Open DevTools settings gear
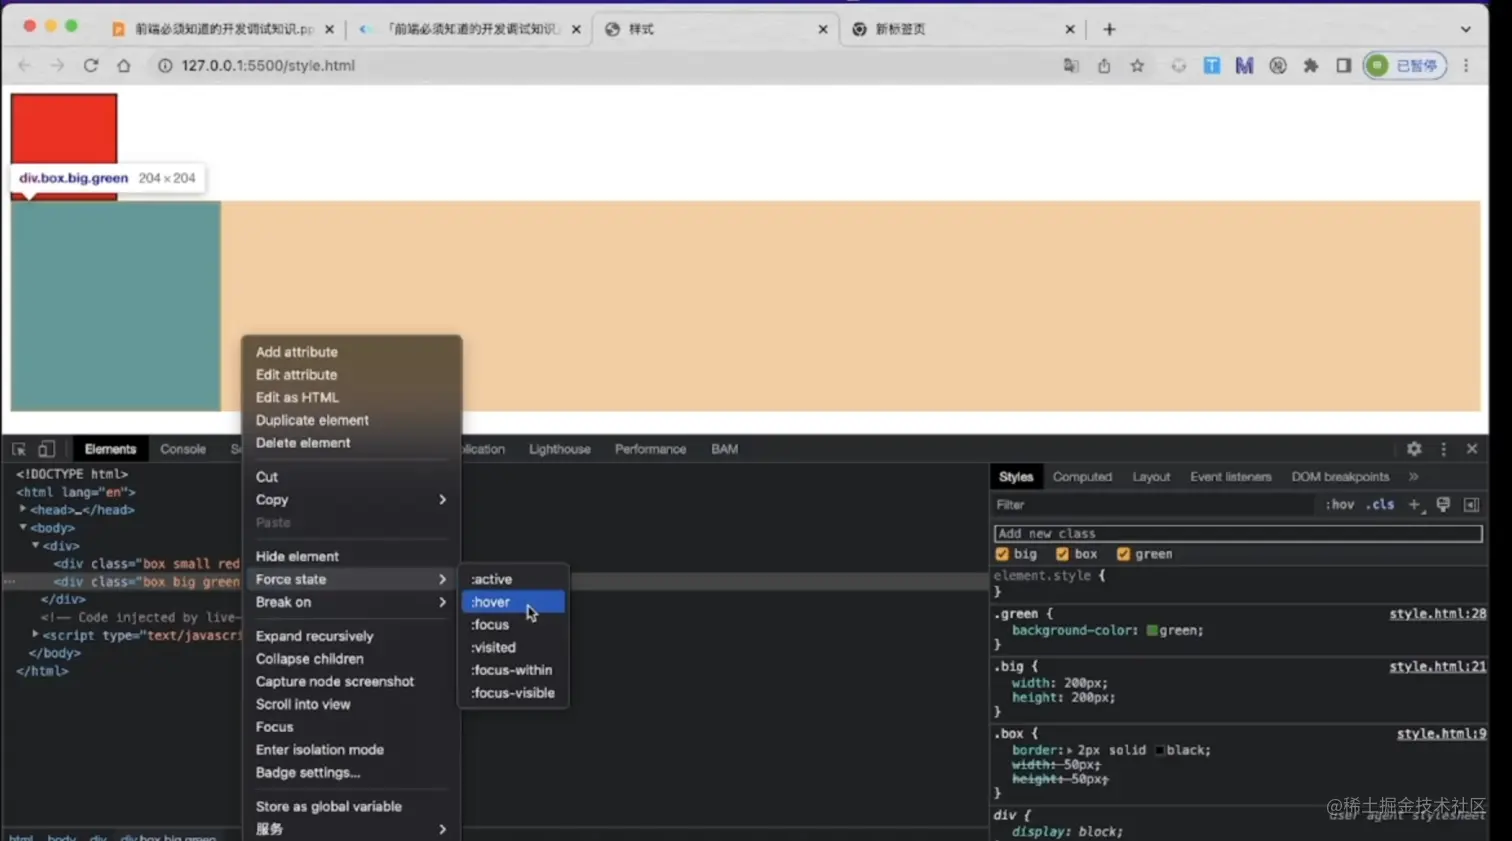The height and width of the screenshot is (841, 1512). coord(1414,449)
